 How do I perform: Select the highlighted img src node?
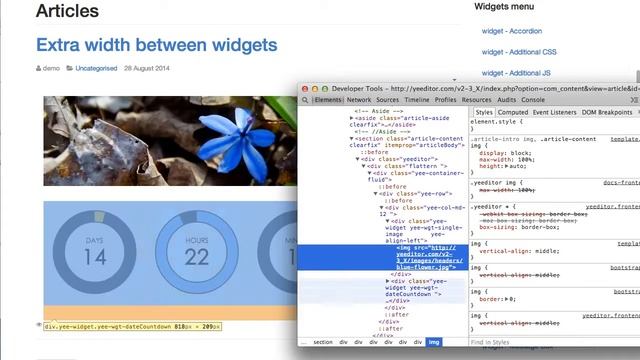[x=383, y=258]
